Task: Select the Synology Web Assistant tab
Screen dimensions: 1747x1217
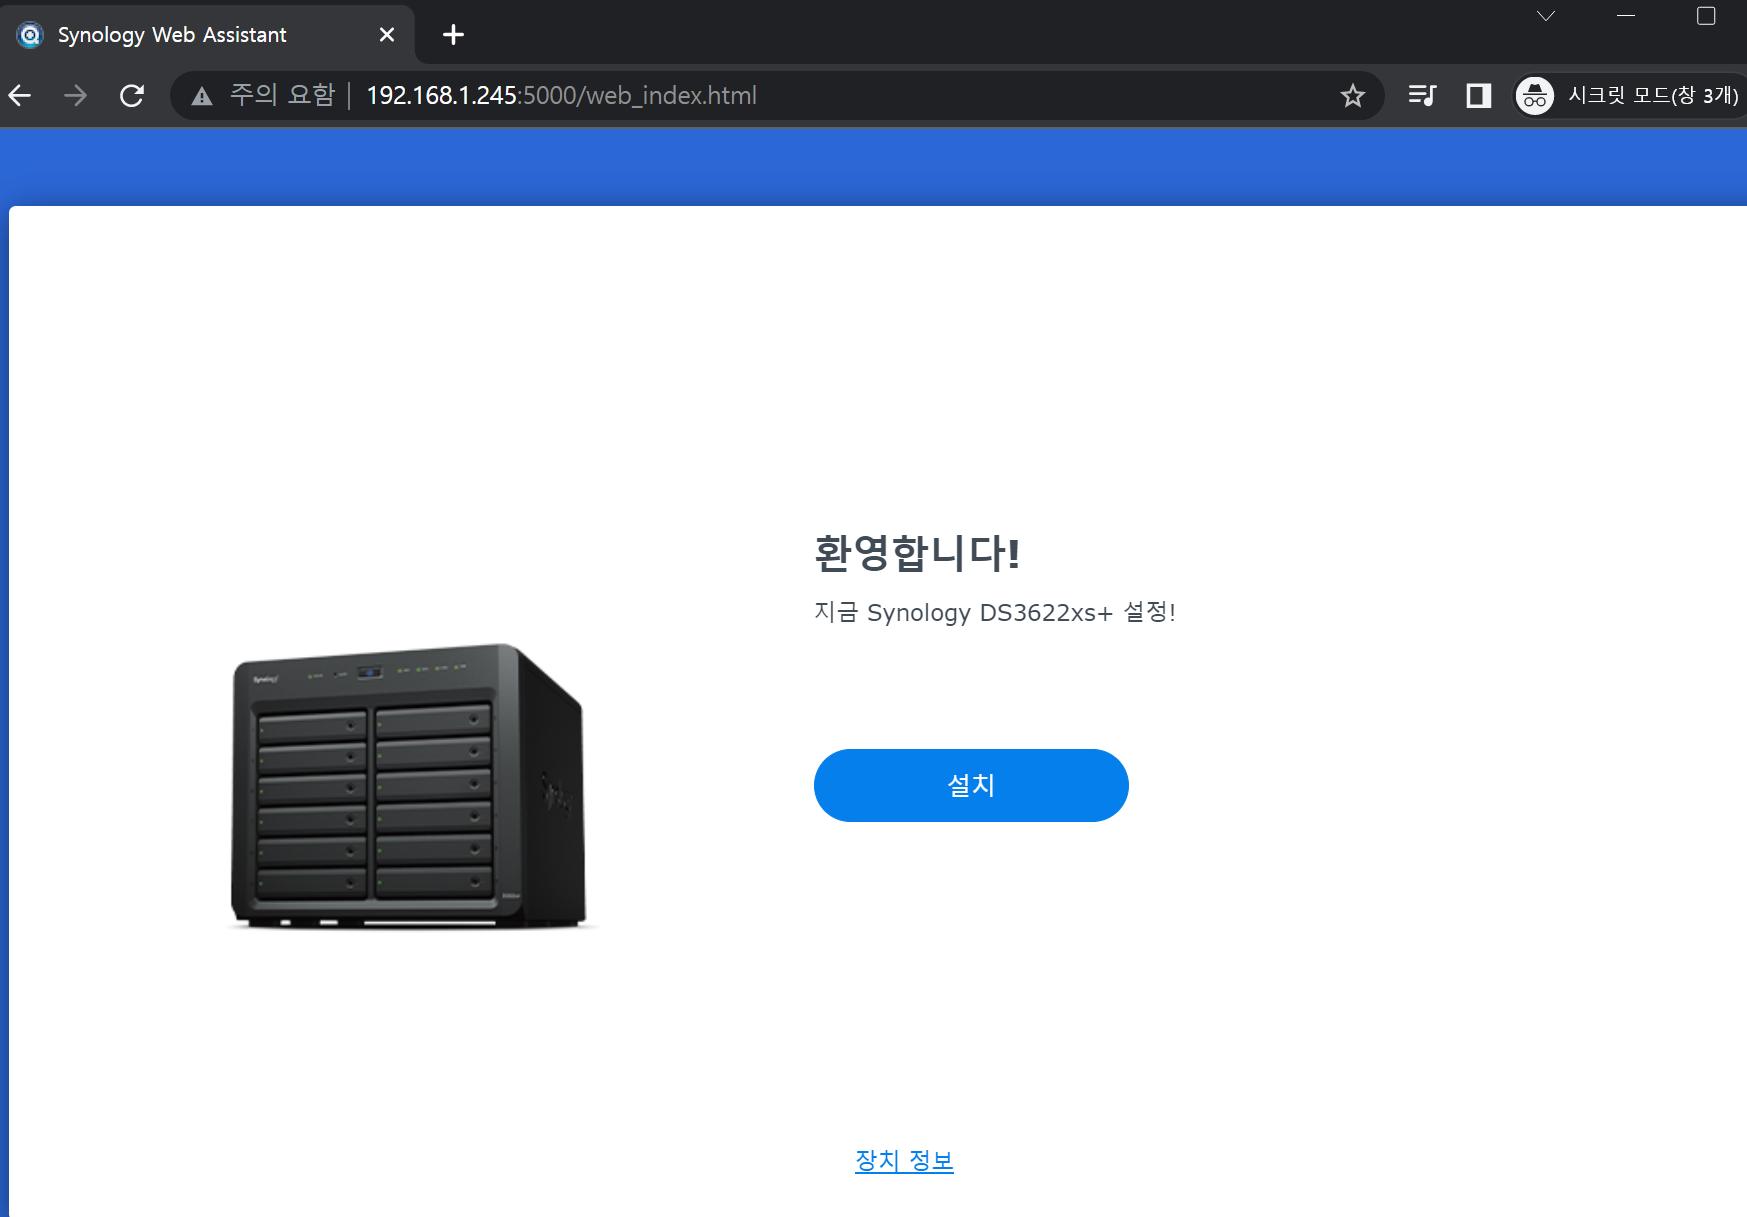Action: click(172, 35)
